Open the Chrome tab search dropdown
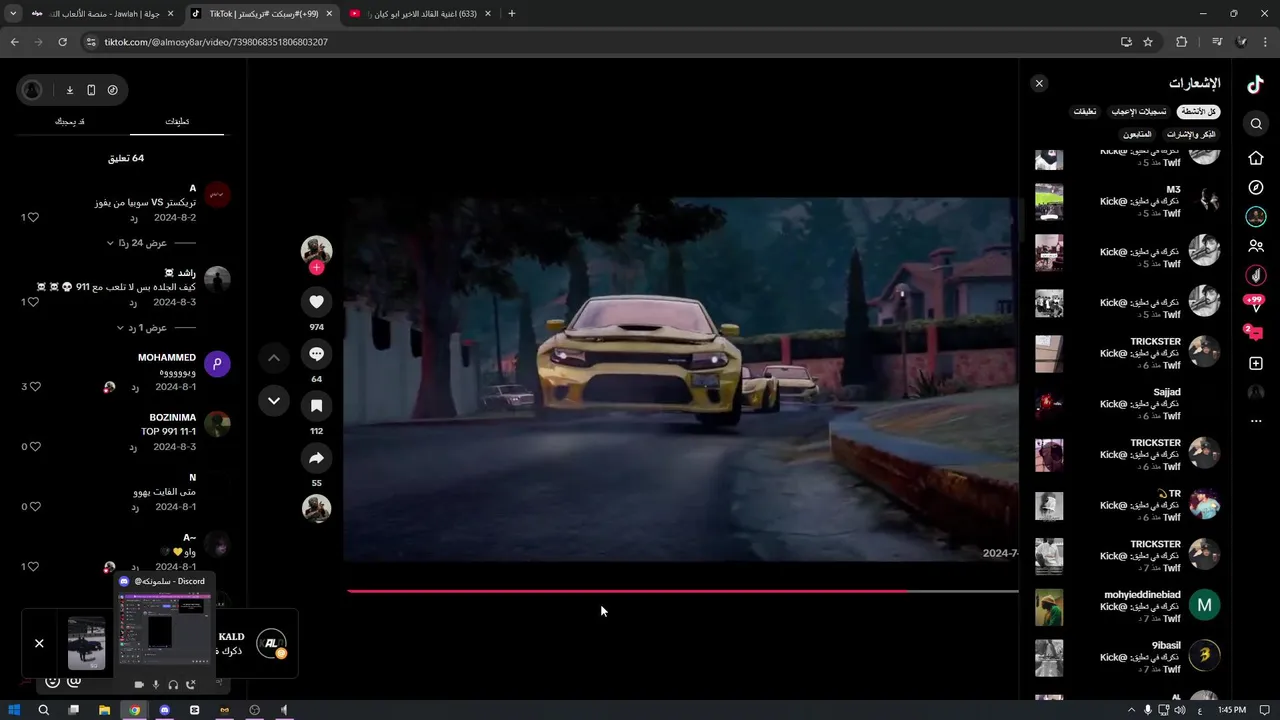The width and height of the screenshot is (1280, 720). tap(12, 14)
